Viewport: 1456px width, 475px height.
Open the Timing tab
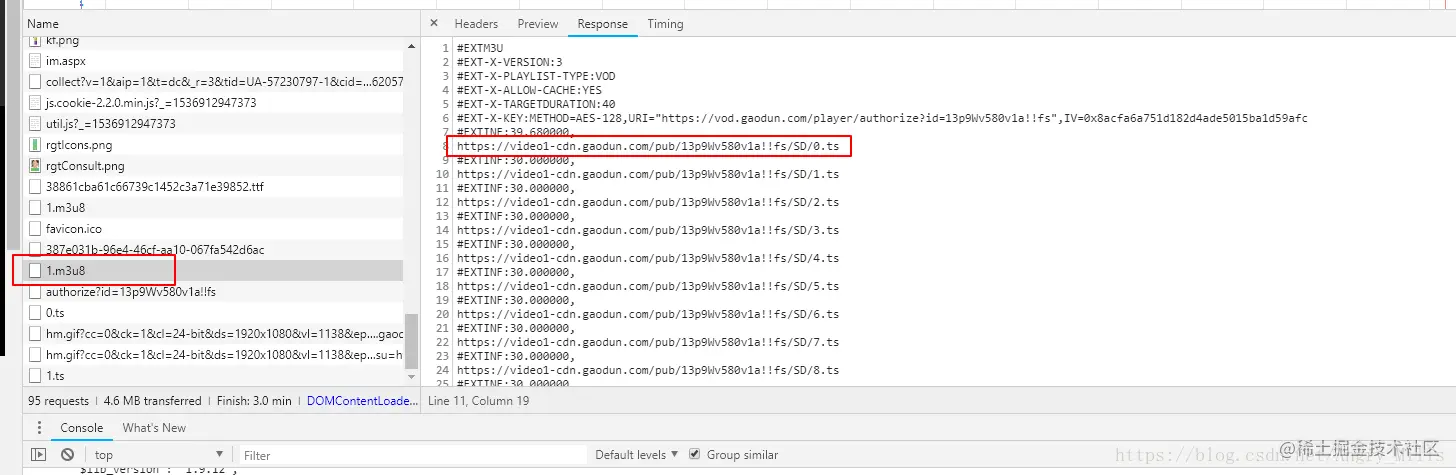[665, 24]
